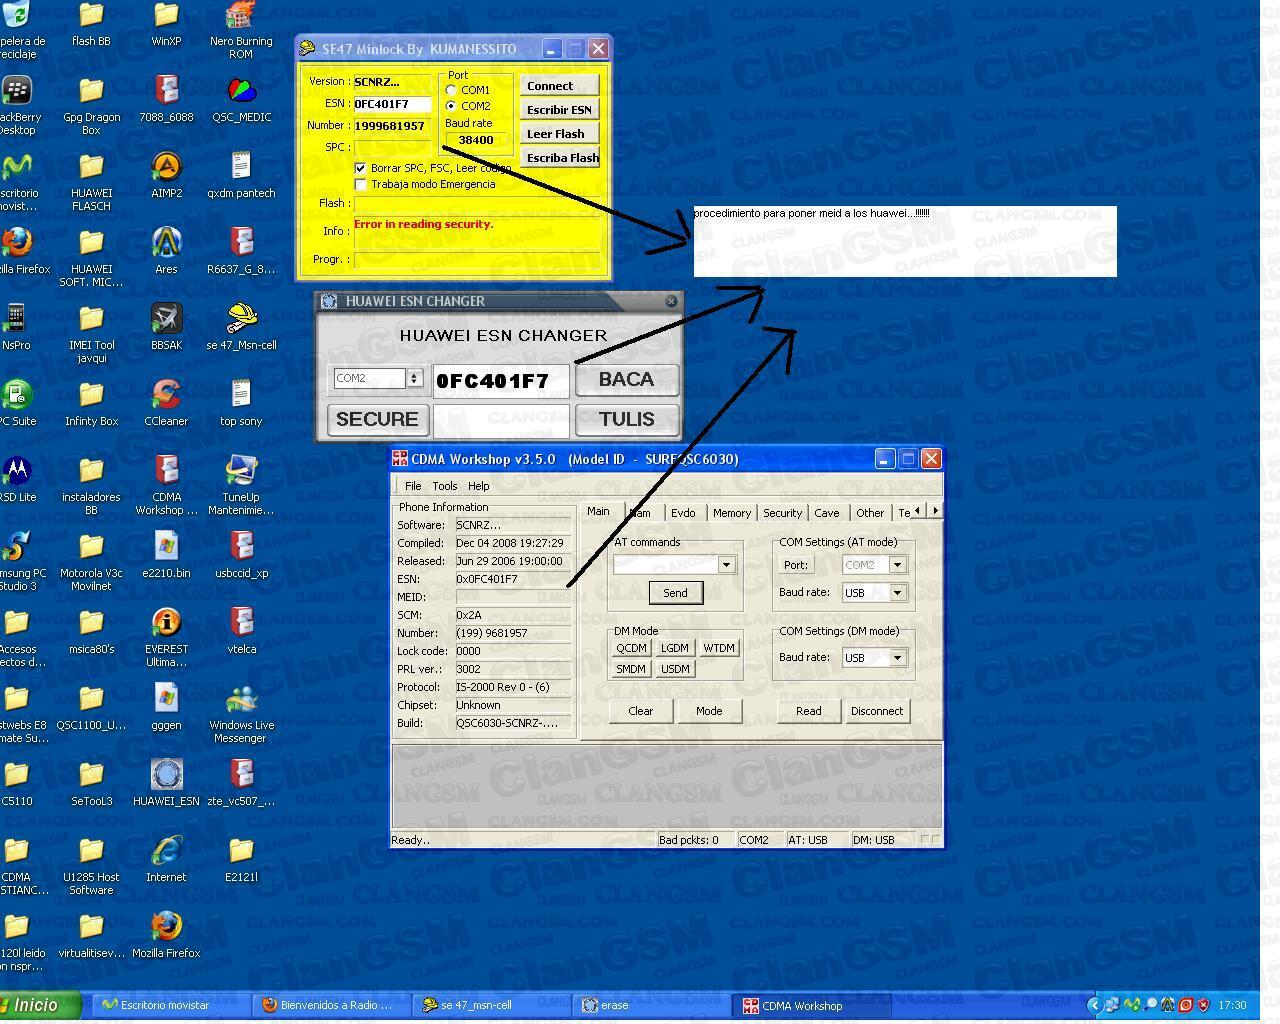Launch HUAWEI_ESN desktop icon

166,775
